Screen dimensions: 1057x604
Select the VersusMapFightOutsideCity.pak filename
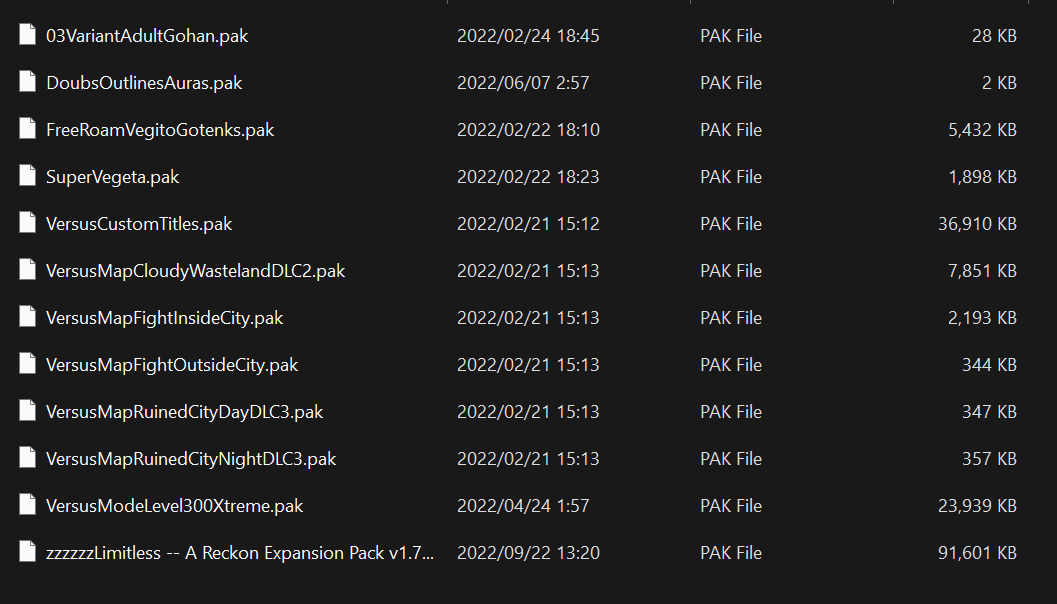(172, 365)
